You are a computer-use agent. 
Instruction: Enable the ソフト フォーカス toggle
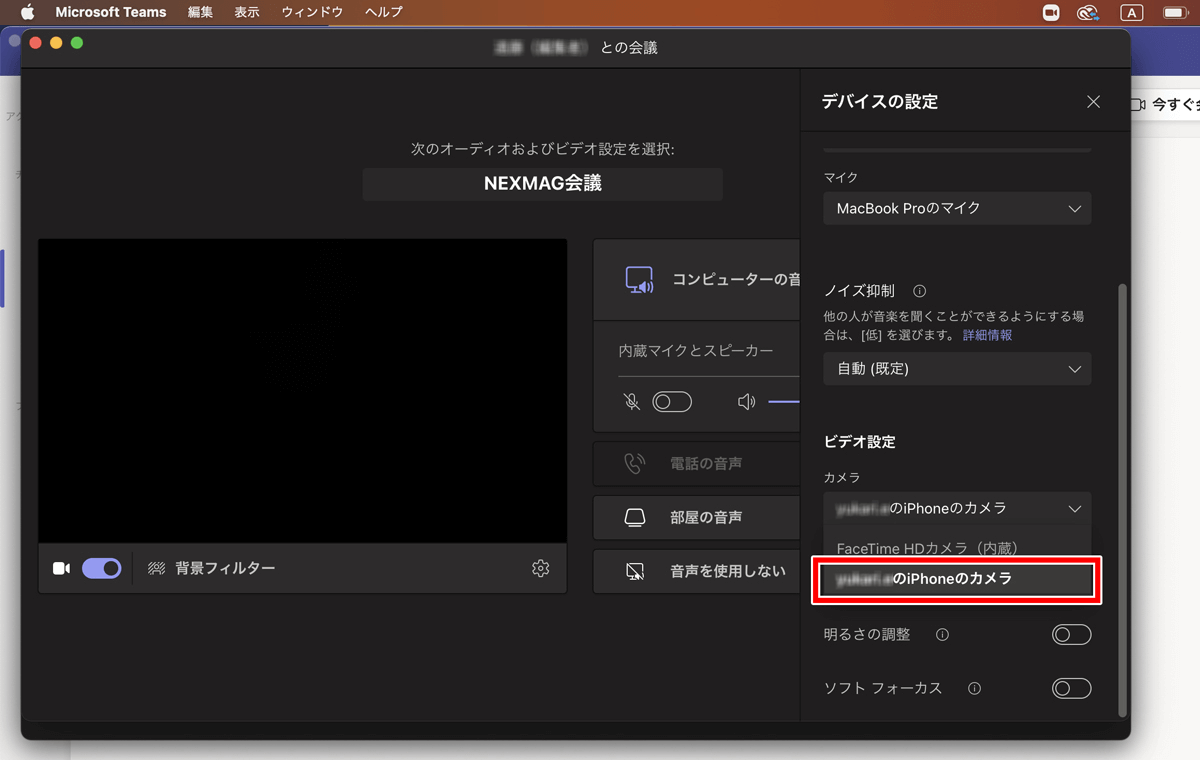click(1071, 689)
